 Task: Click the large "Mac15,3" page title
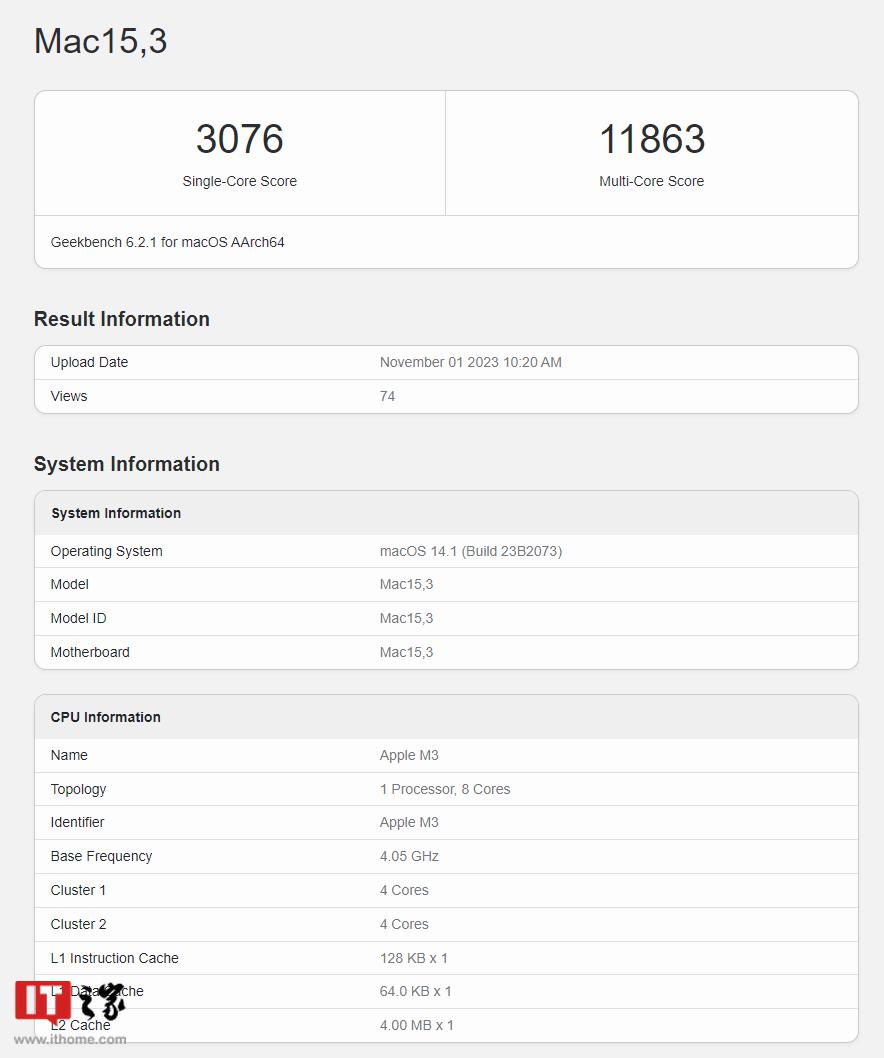tap(101, 41)
